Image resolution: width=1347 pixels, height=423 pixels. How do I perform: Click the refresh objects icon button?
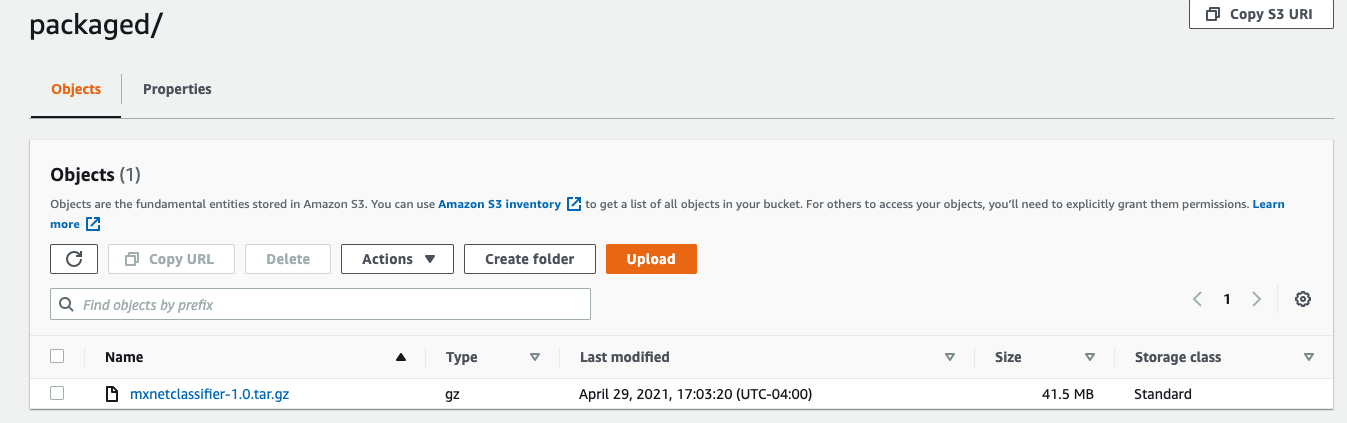tap(74, 259)
